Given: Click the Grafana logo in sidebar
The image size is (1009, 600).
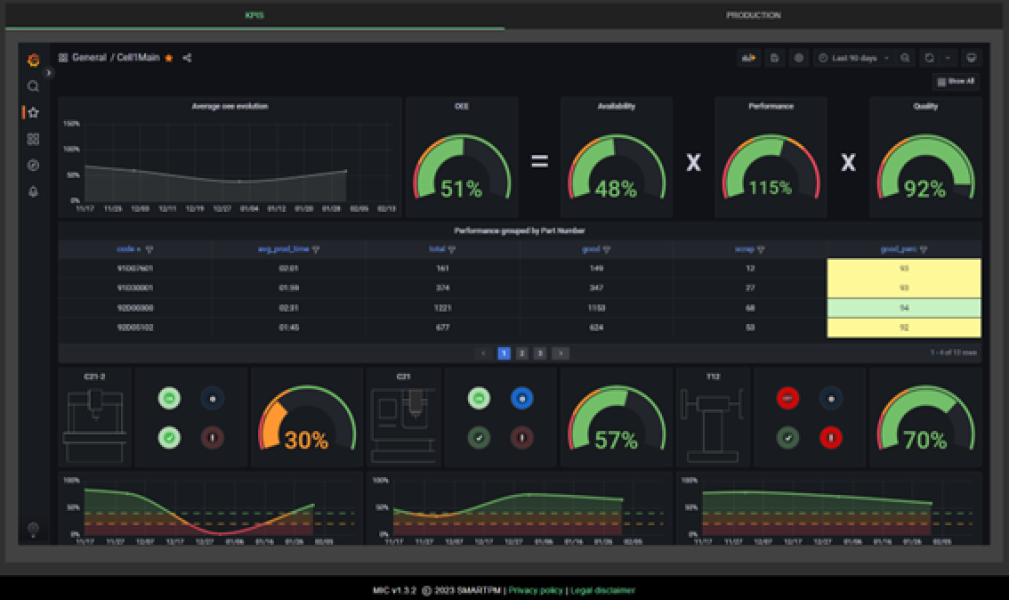Looking at the screenshot, I should [x=33, y=60].
